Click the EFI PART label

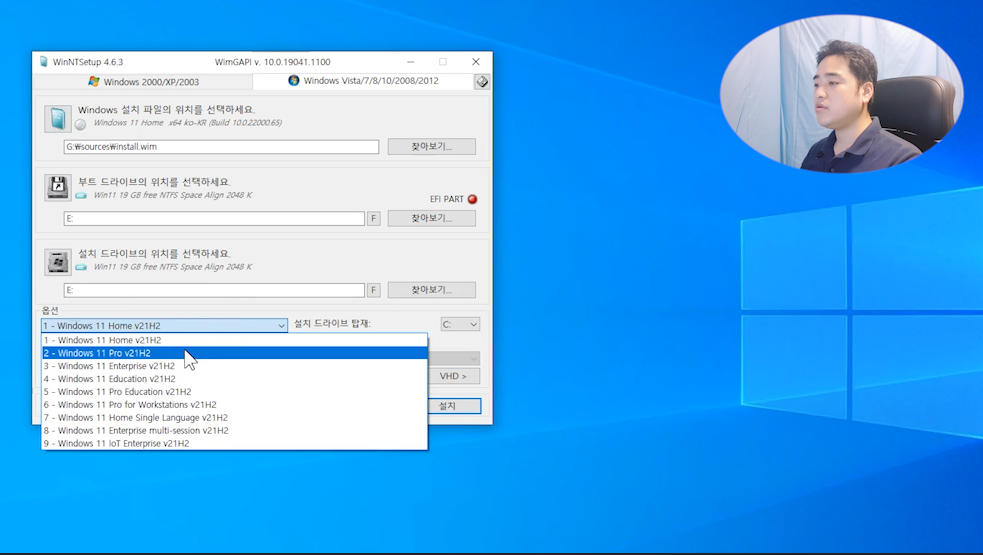[x=446, y=199]
